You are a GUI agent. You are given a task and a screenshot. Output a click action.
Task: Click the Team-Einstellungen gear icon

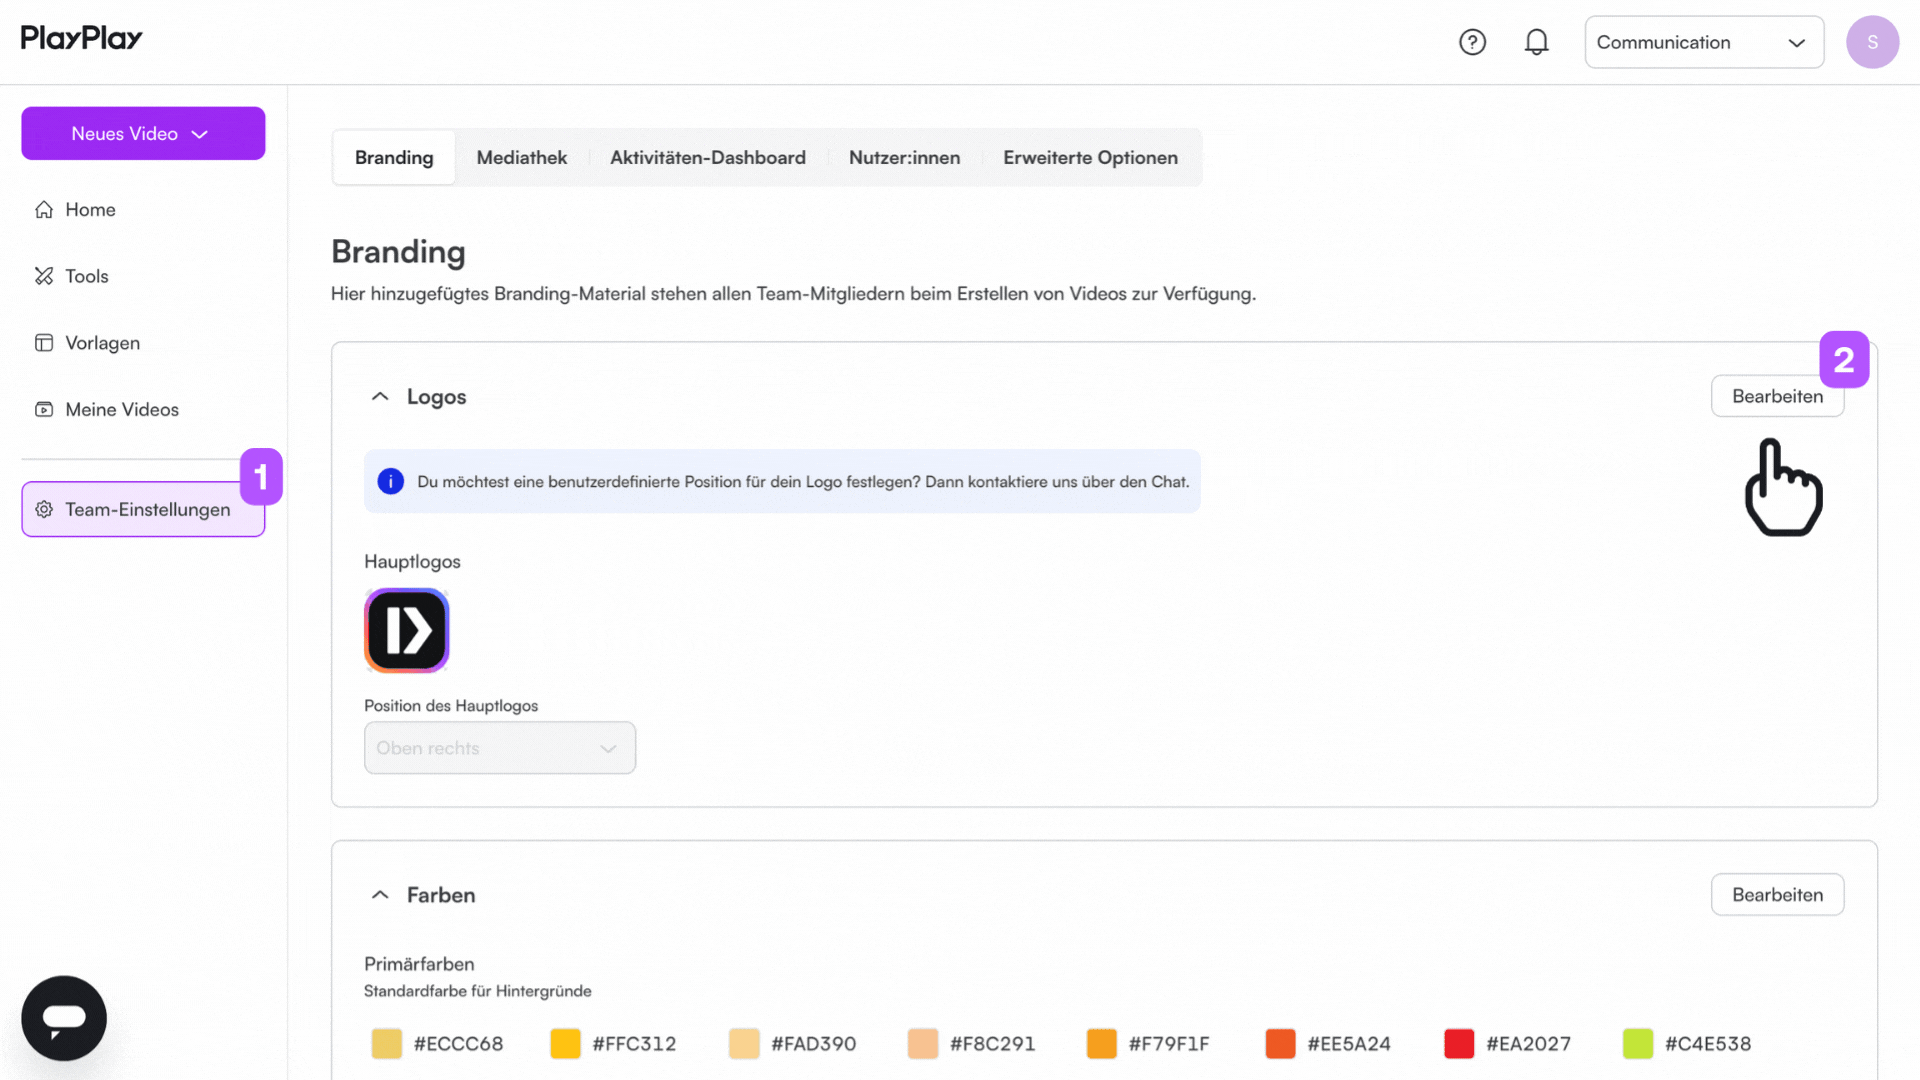(x=44, y=510)
